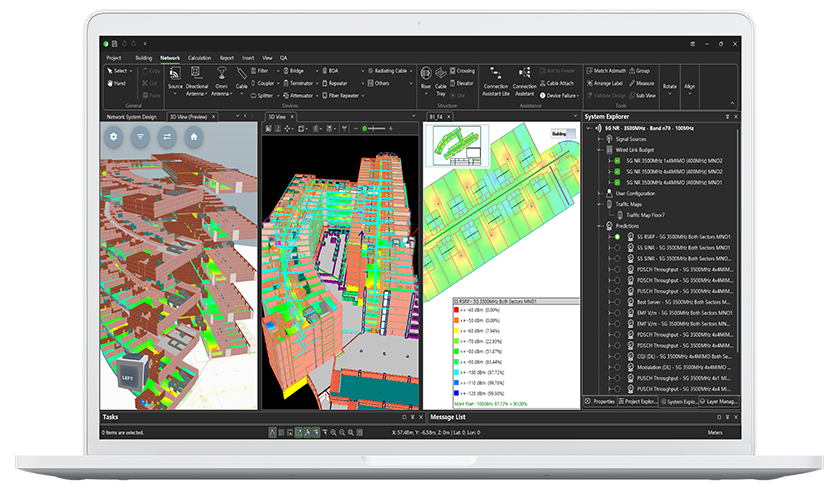The height and width of the screenshot is (489, 838).
Task: Add a Crossing structure
Action: 462,71
